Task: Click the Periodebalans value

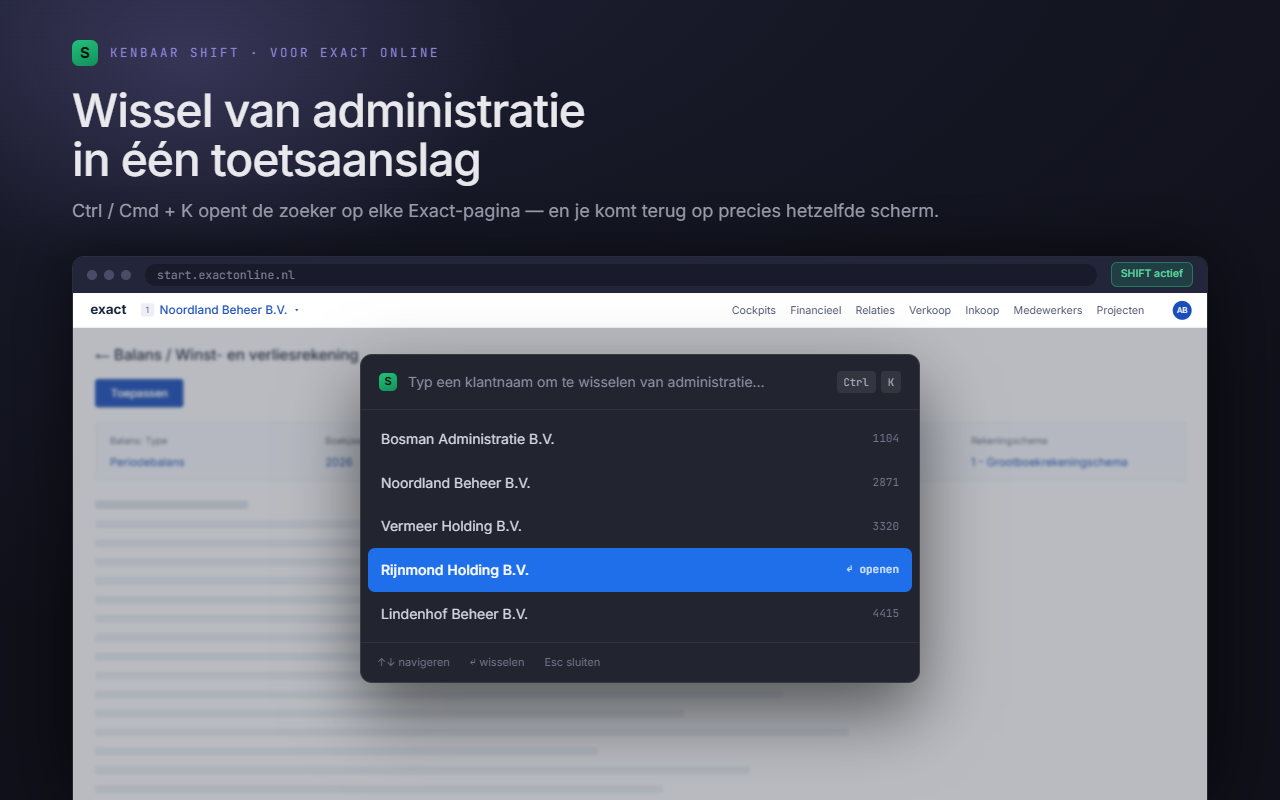Action: click(147, 462)
